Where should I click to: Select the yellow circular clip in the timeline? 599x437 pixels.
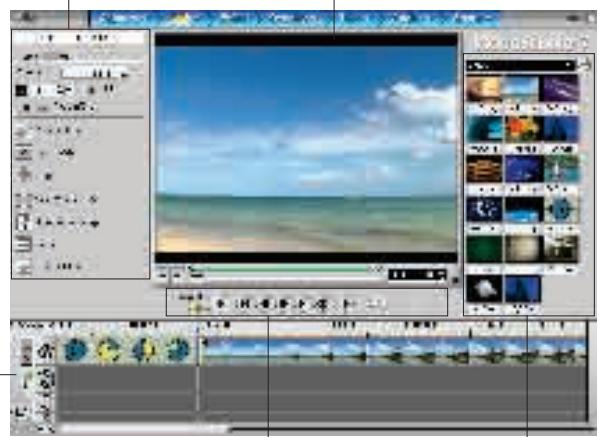(x=109, y=350)
